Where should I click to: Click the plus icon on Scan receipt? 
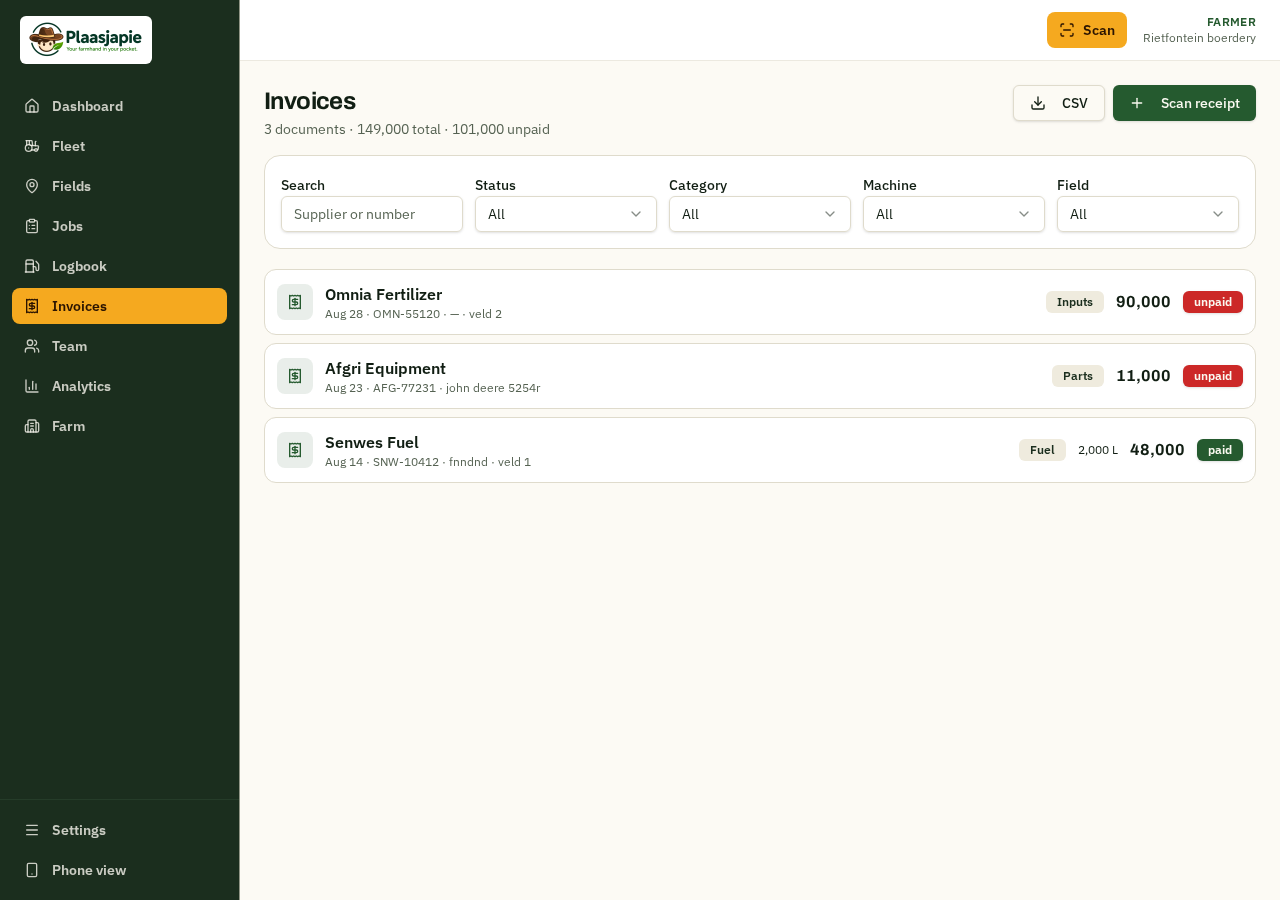point(1137,103)
